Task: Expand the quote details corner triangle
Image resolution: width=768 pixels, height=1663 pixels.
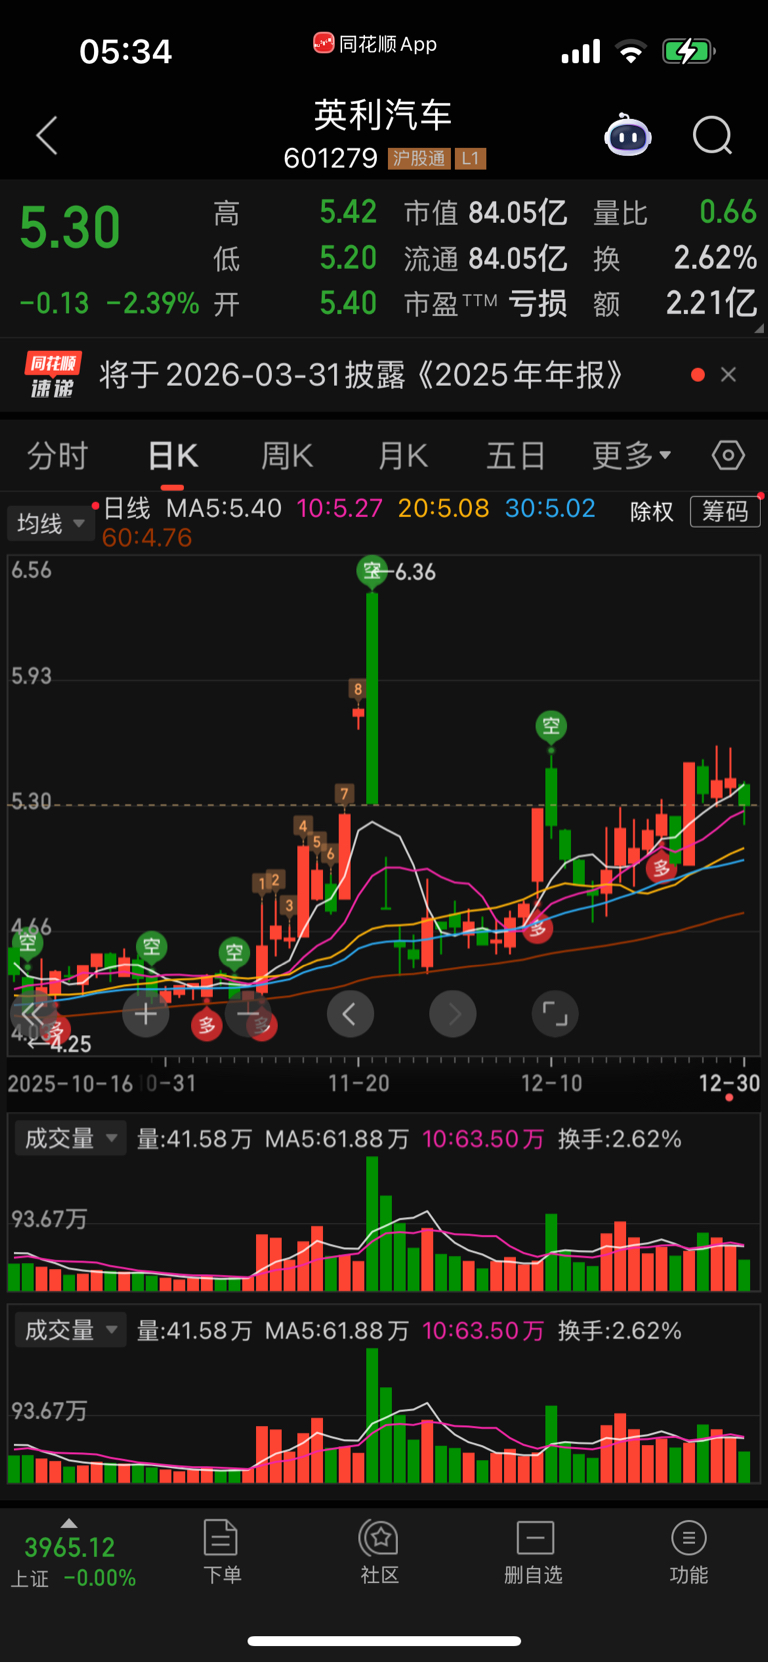Action: point(758,328)
